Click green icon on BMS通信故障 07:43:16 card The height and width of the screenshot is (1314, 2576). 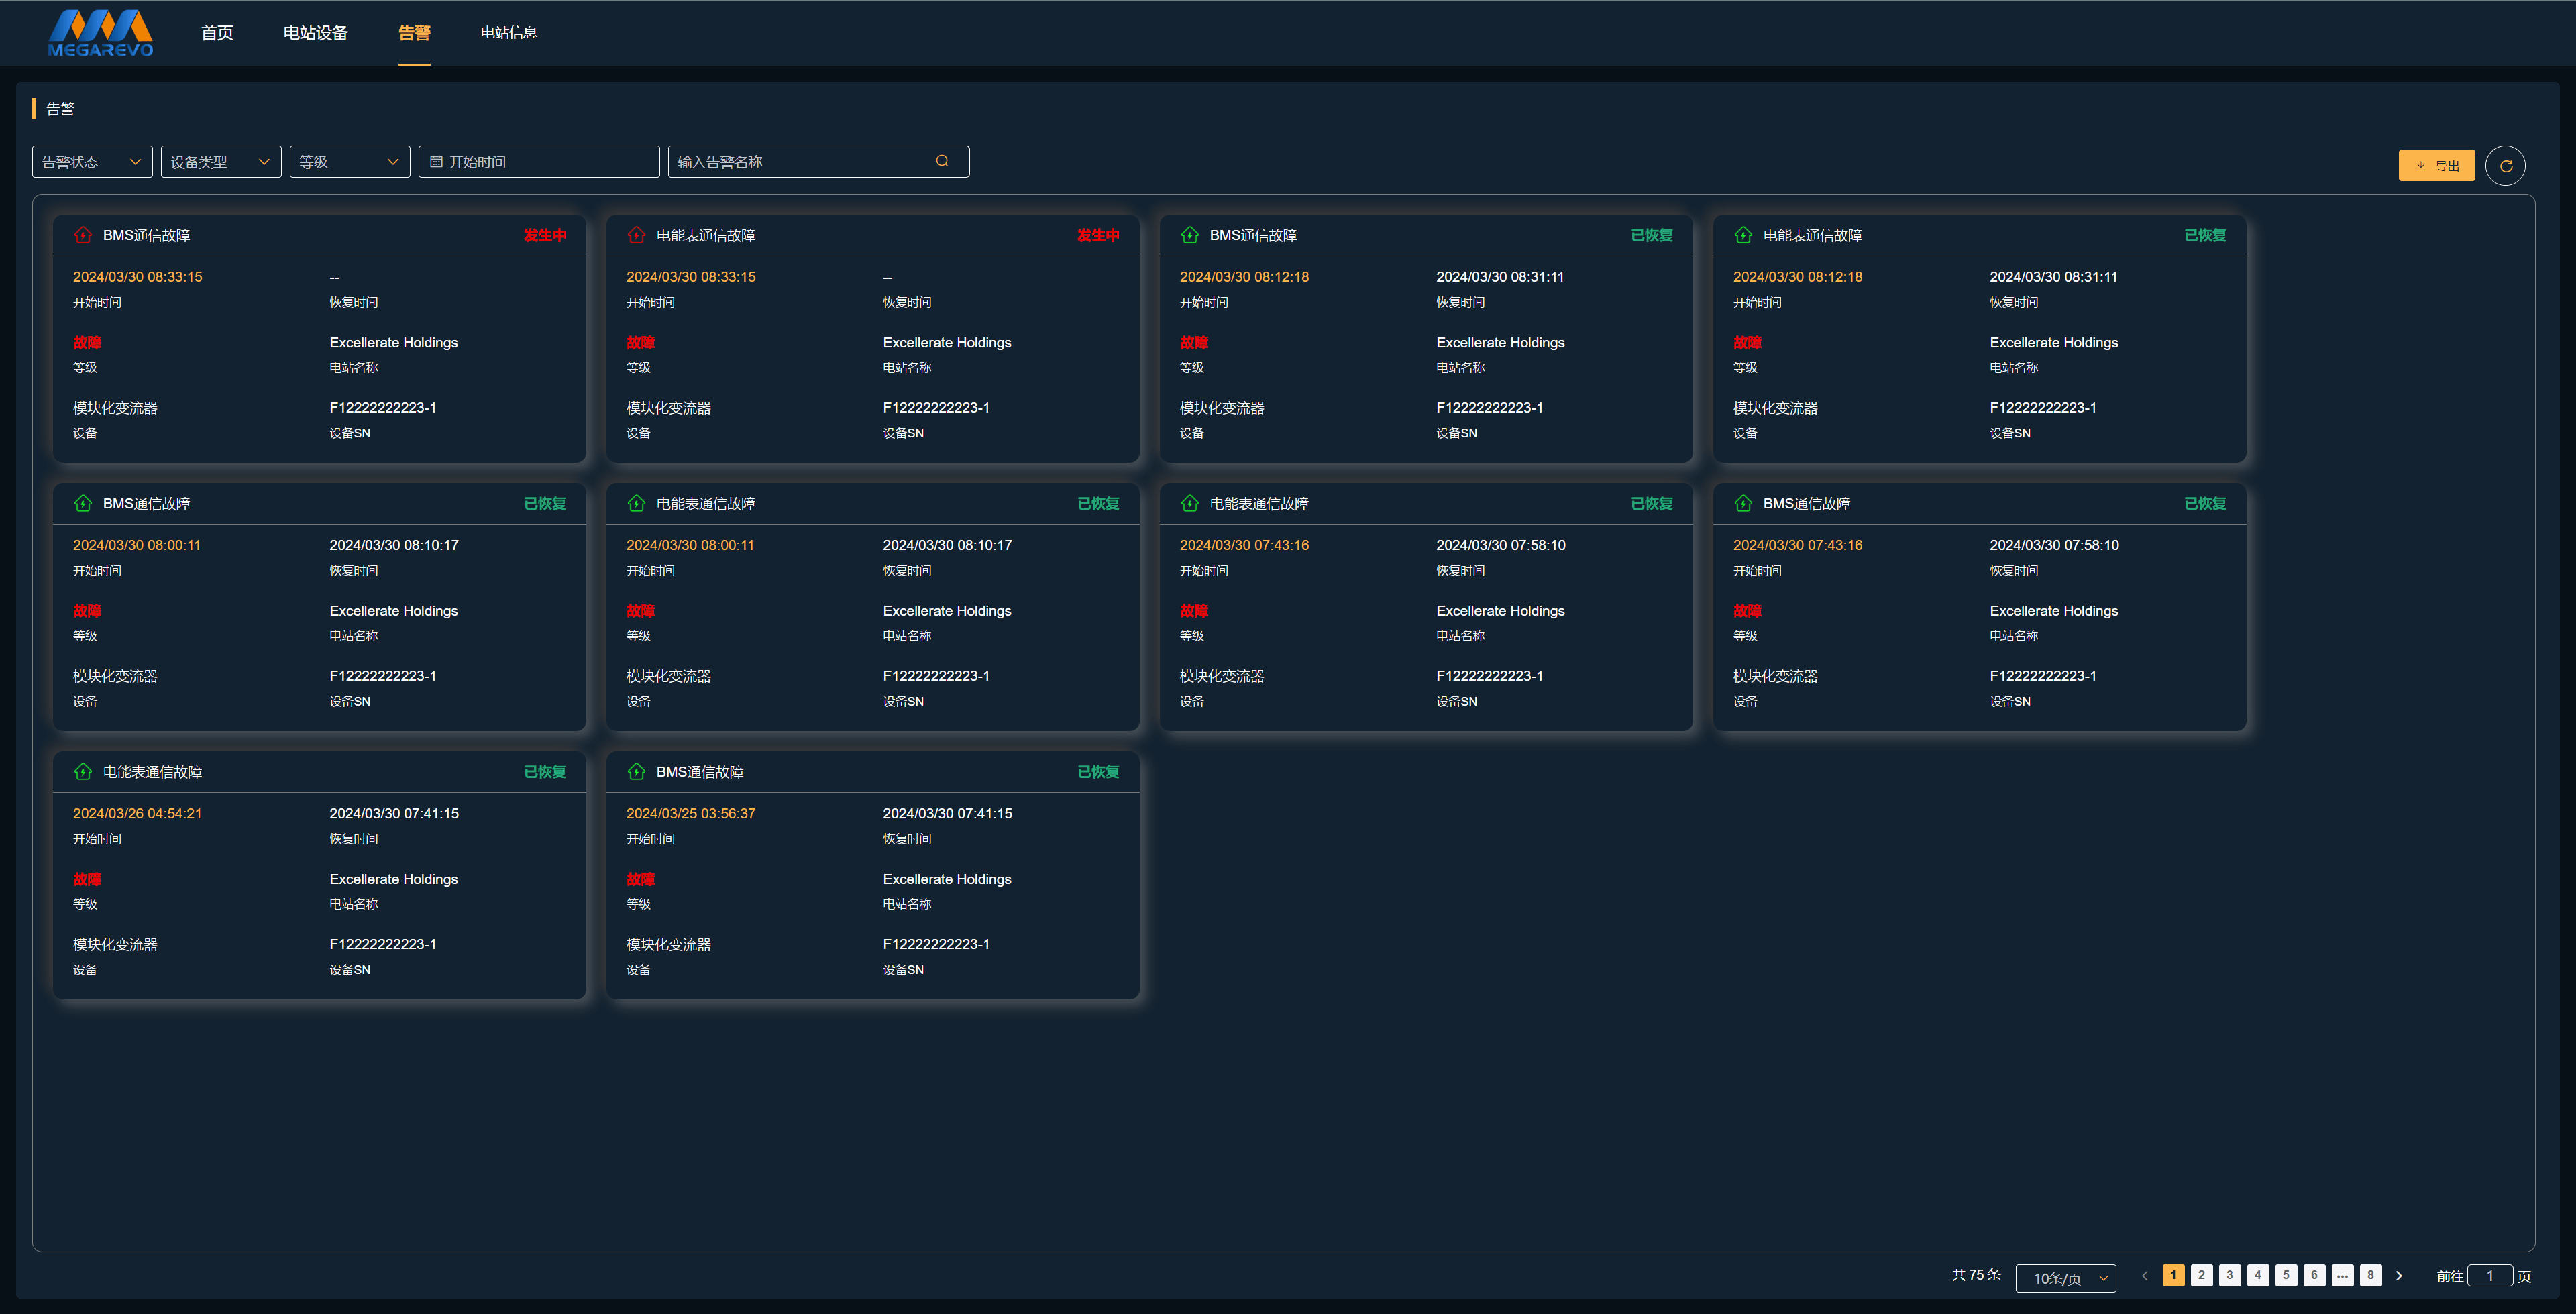[1743, 503]
